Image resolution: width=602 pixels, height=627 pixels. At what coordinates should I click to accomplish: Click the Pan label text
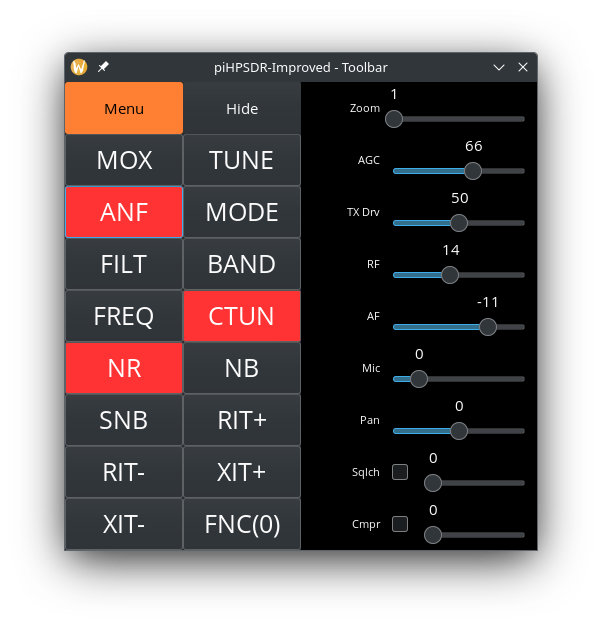tap(370, 420)
